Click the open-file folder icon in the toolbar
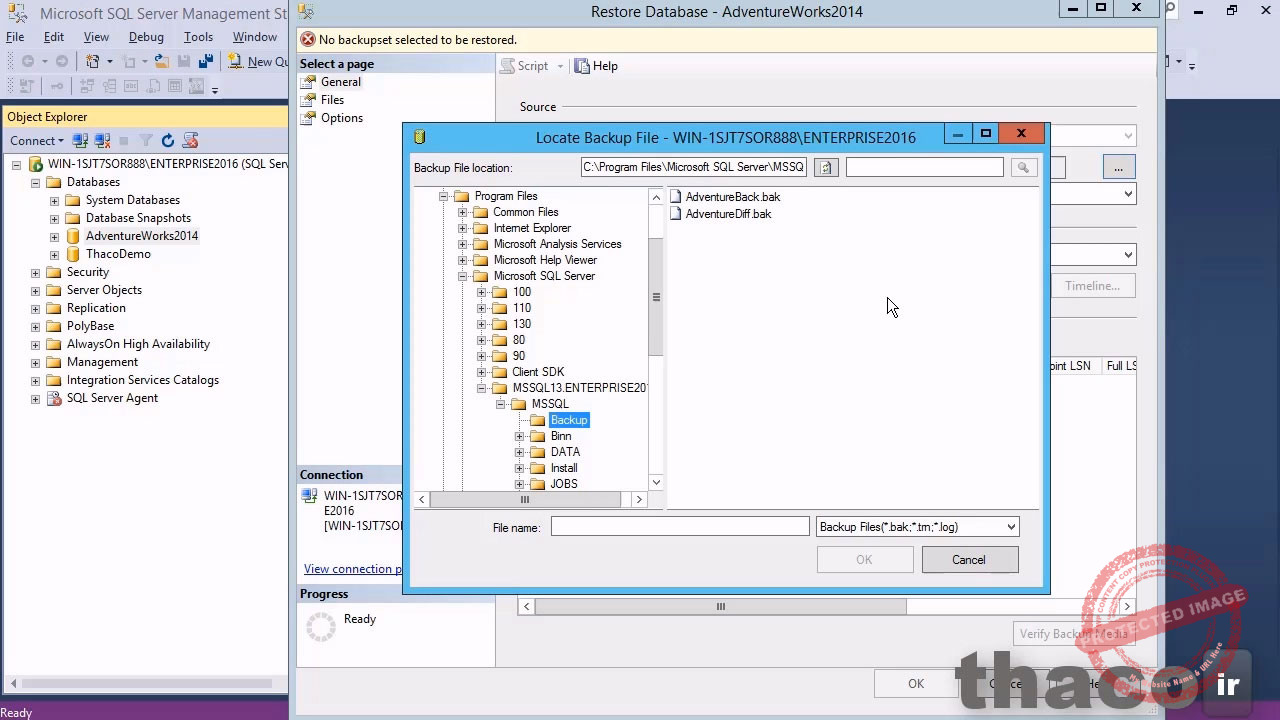 click(x=161, y=60)
